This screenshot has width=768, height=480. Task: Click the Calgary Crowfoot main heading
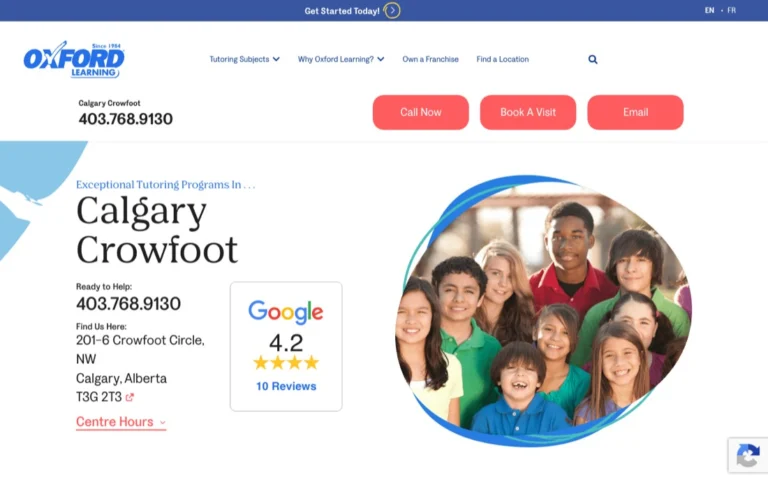coord(157,230)
